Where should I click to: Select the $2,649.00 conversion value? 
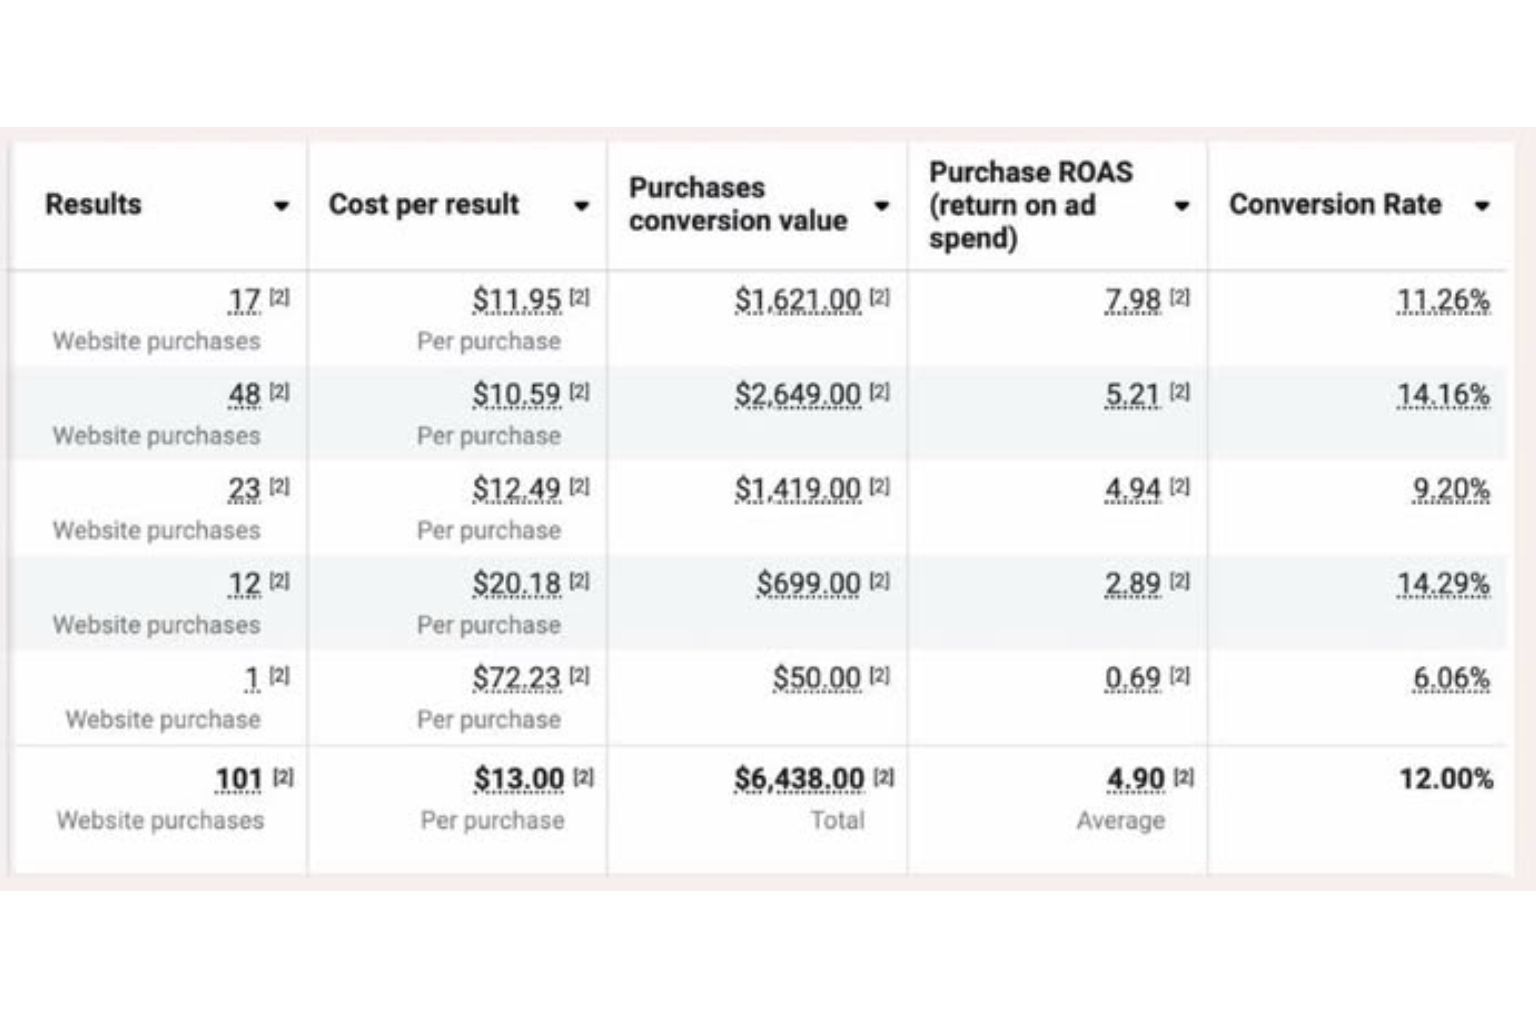click(798, 395)
